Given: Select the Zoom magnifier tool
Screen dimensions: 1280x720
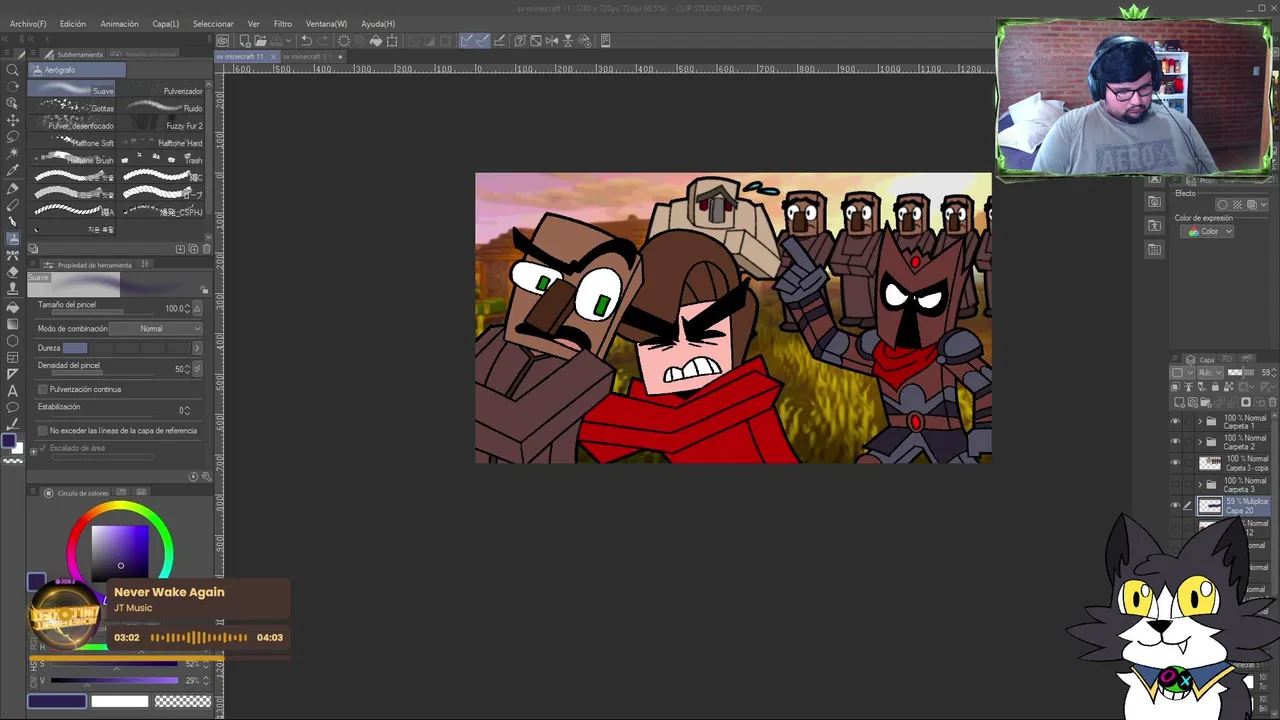Looking at the screenshot, I should coord(13,70).
